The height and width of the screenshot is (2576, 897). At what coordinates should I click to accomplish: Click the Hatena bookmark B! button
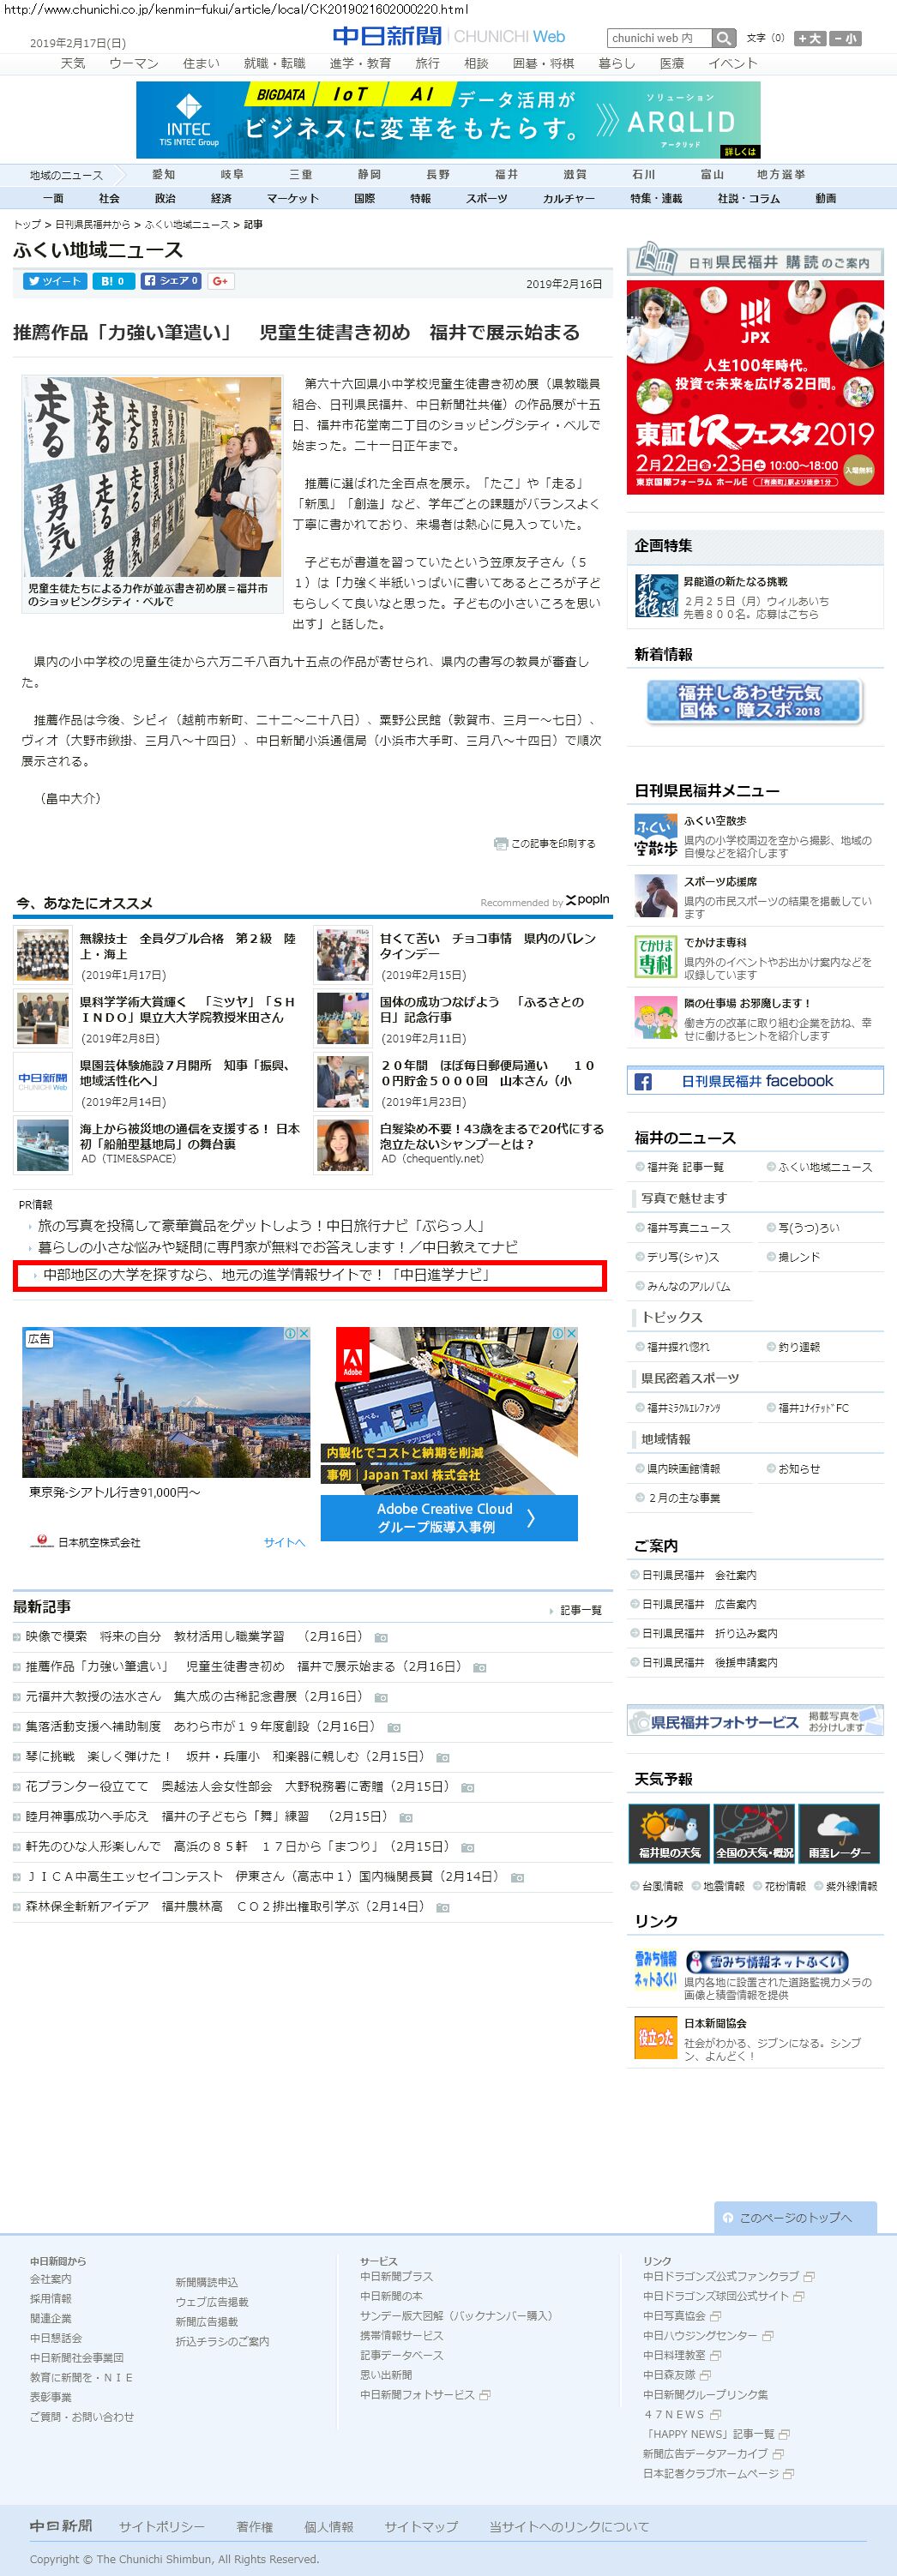click(x=113, y=281)
